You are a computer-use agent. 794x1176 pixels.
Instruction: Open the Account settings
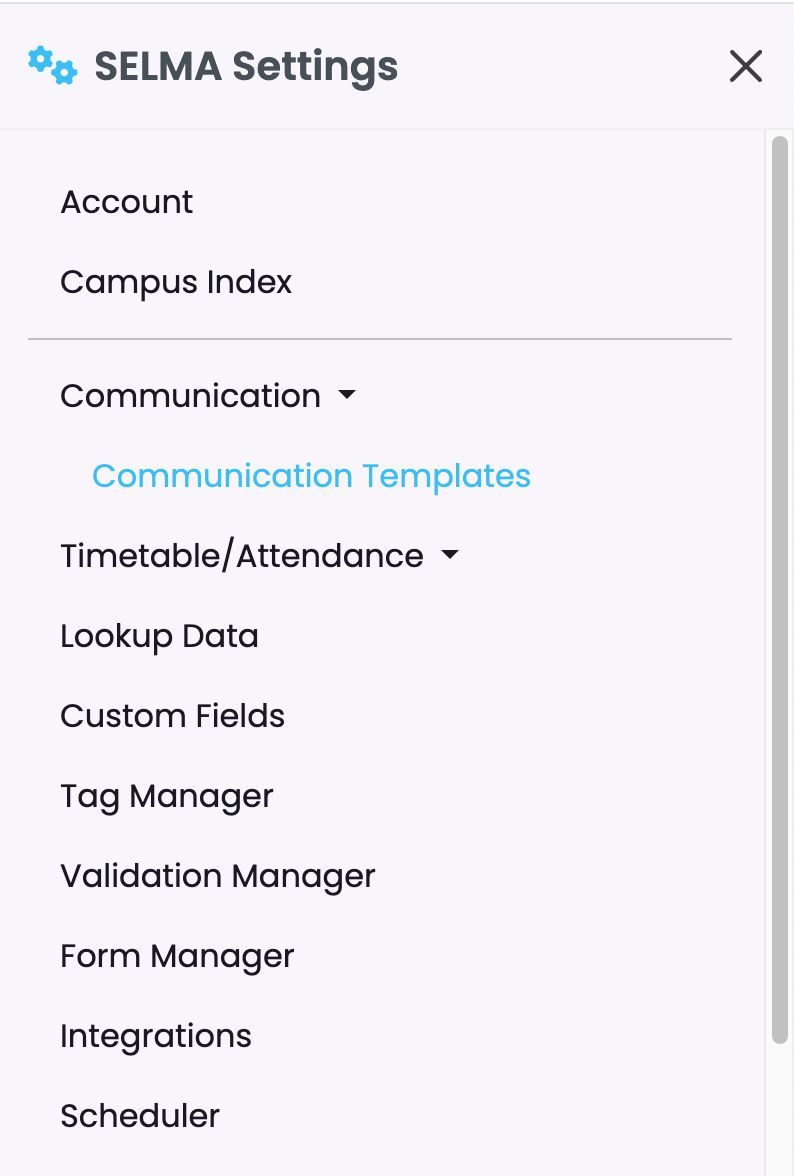(x=127, y=202)
